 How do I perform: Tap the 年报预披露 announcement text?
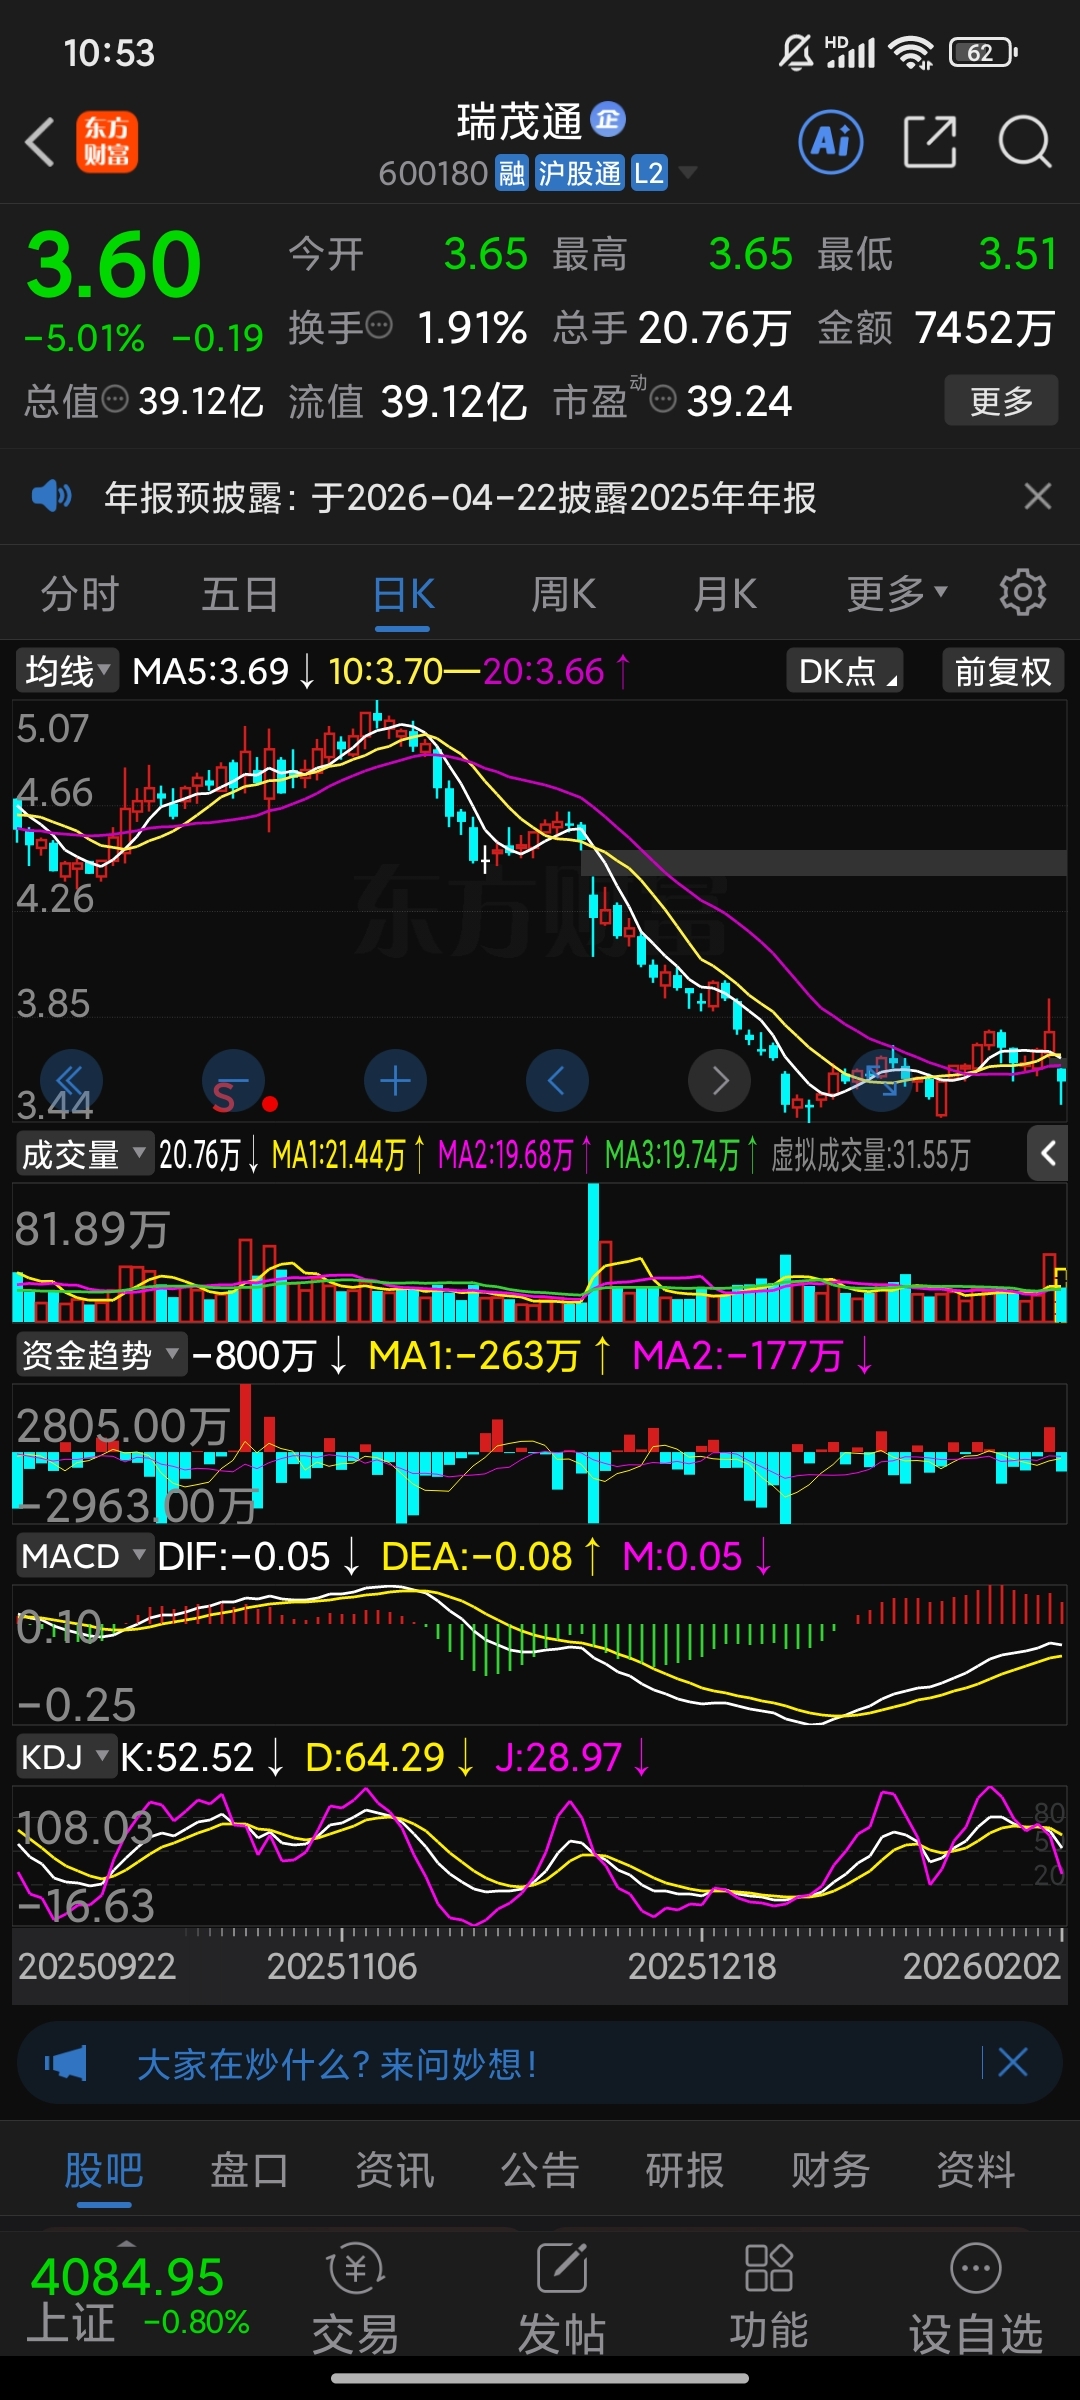point(460,497)
